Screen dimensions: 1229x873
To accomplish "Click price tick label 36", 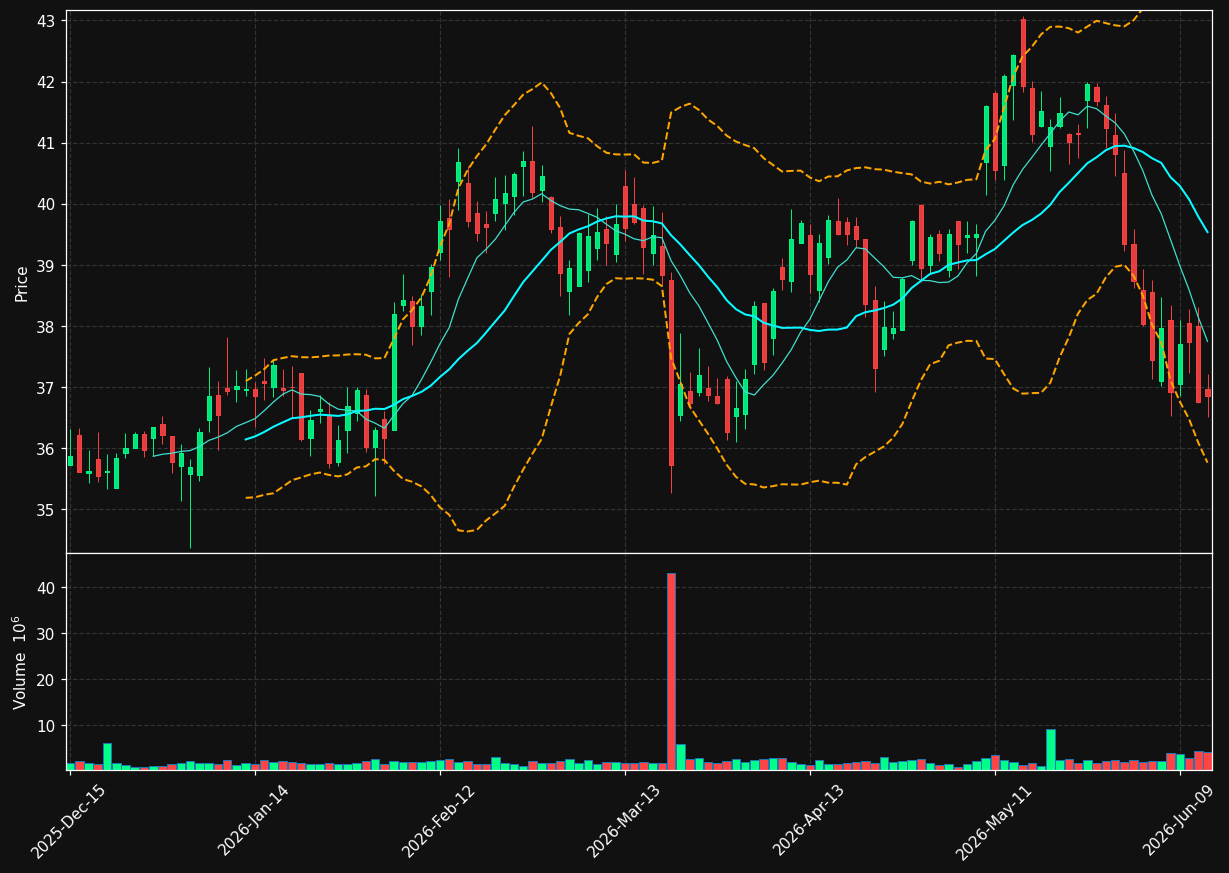I will (x=48, y=449).
